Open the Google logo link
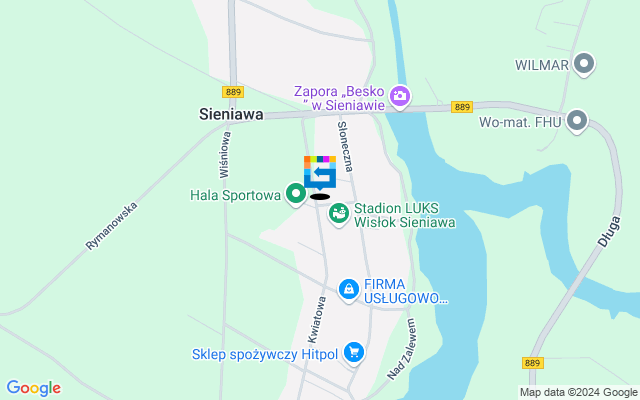Viewport: 640px width, 400px height. tap(33, 388)
